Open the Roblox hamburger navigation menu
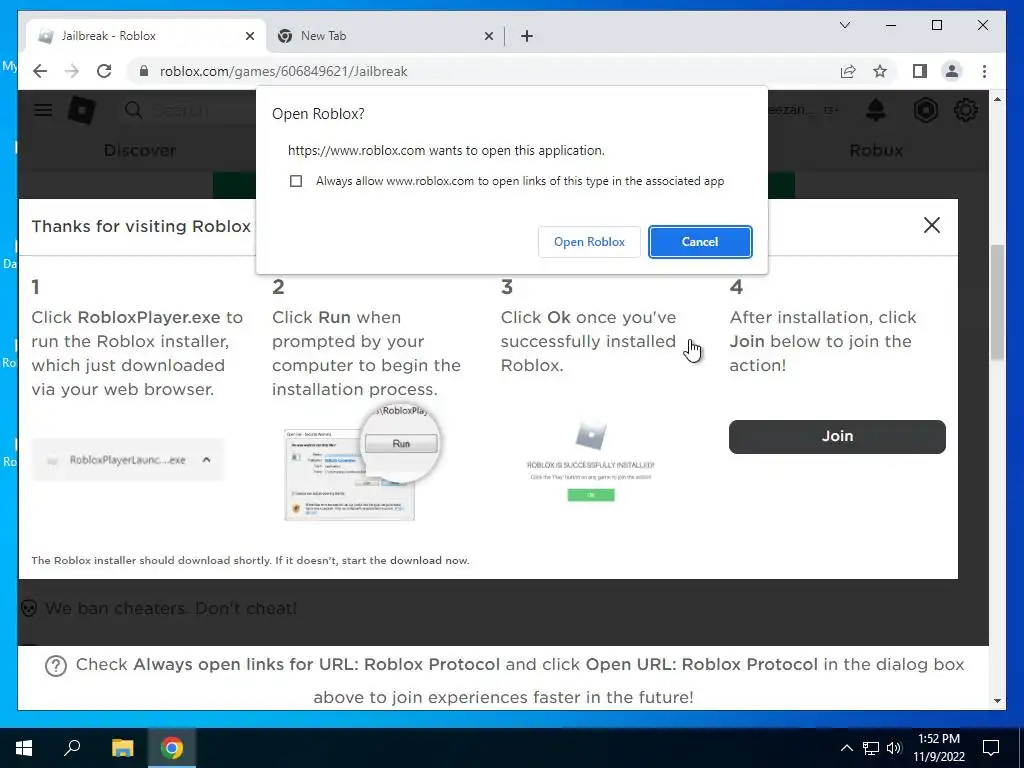The height and width of the screenshot is (768, 1024). (43, 110)
